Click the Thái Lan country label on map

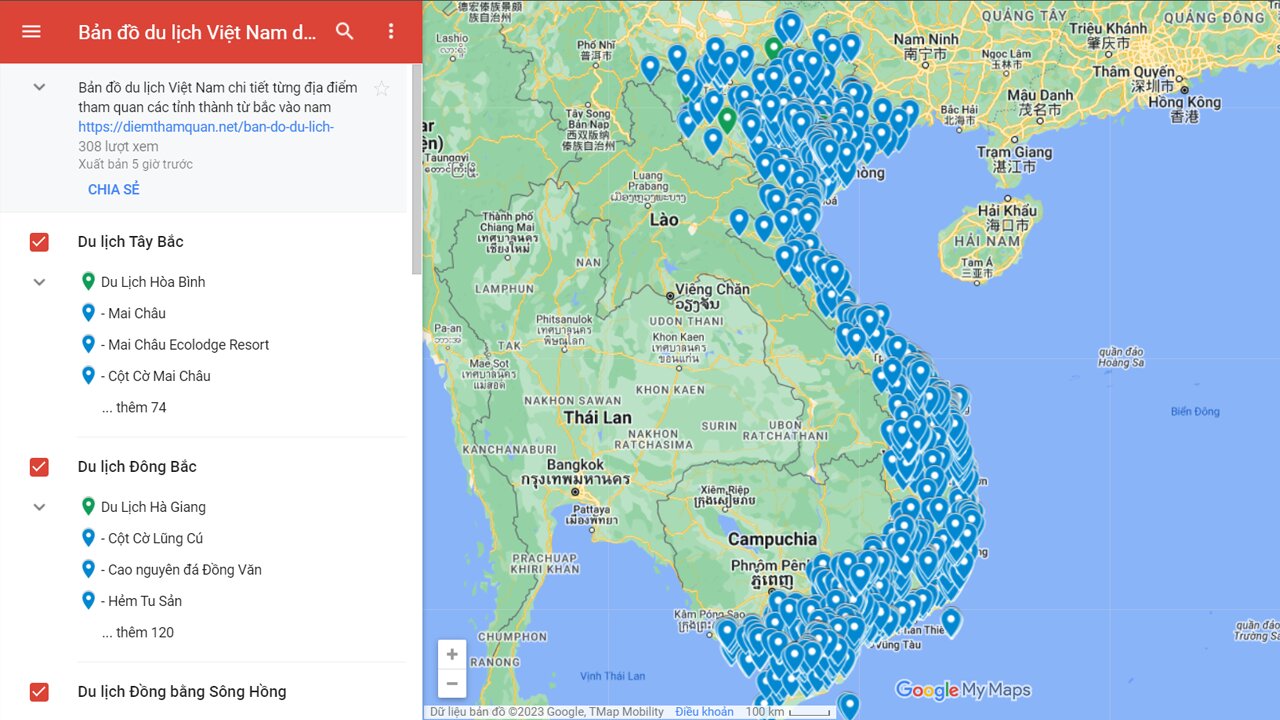(597, 417)
